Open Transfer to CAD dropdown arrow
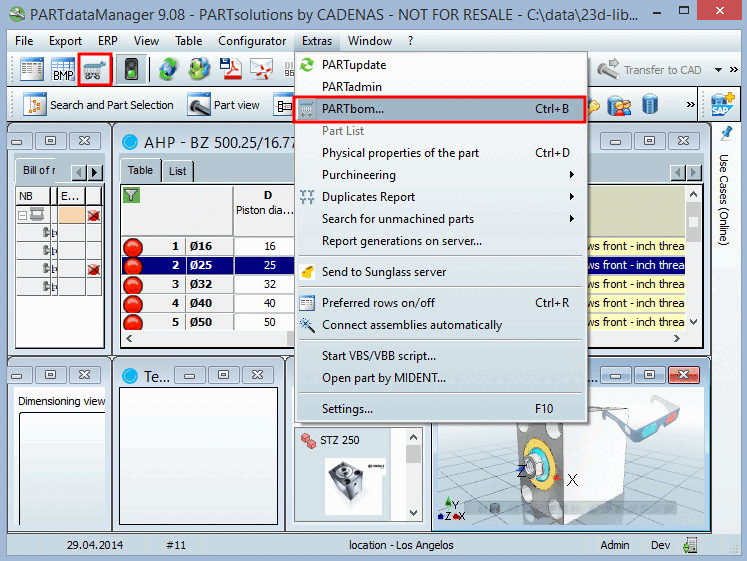The height and width of the screenshot is (561, 747). coord(718,70)
